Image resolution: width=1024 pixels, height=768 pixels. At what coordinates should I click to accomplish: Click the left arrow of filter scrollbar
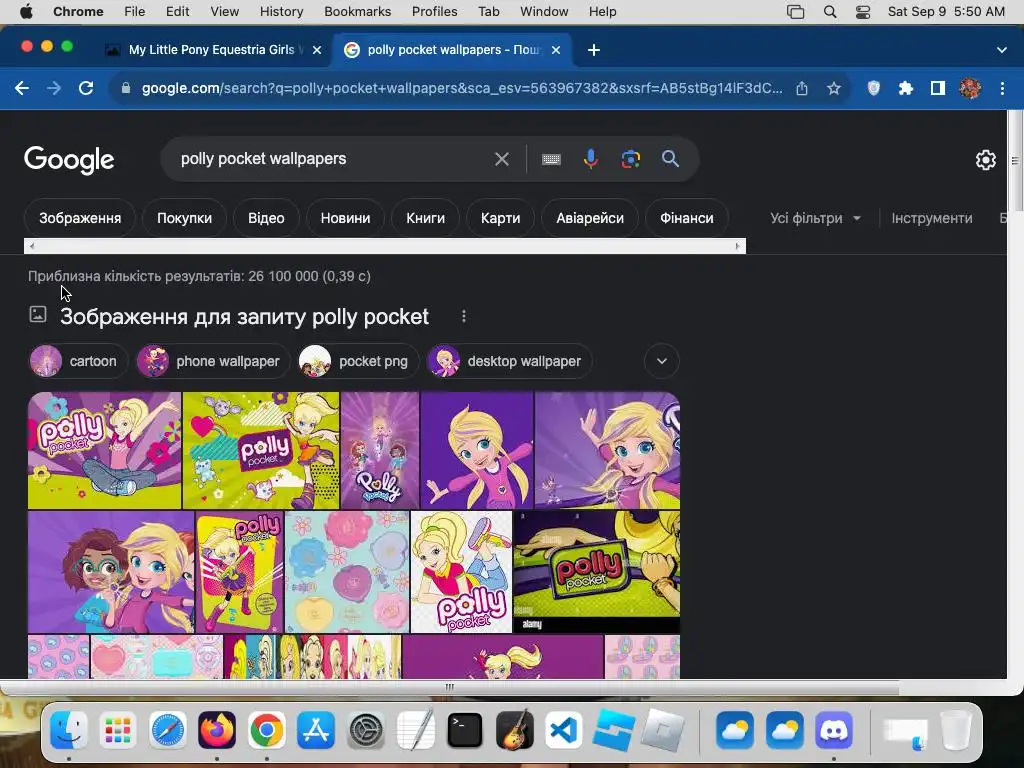click(x=32, y=246)
